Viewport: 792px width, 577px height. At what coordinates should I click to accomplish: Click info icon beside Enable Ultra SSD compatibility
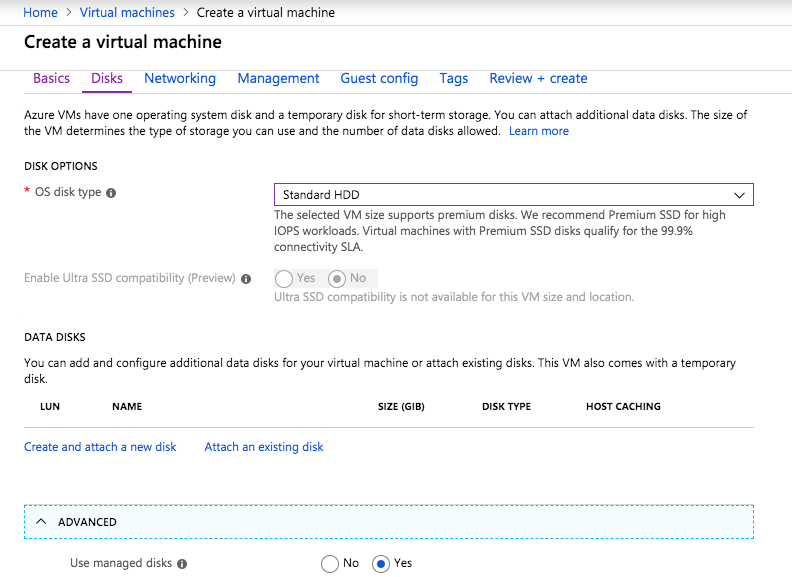246,279
